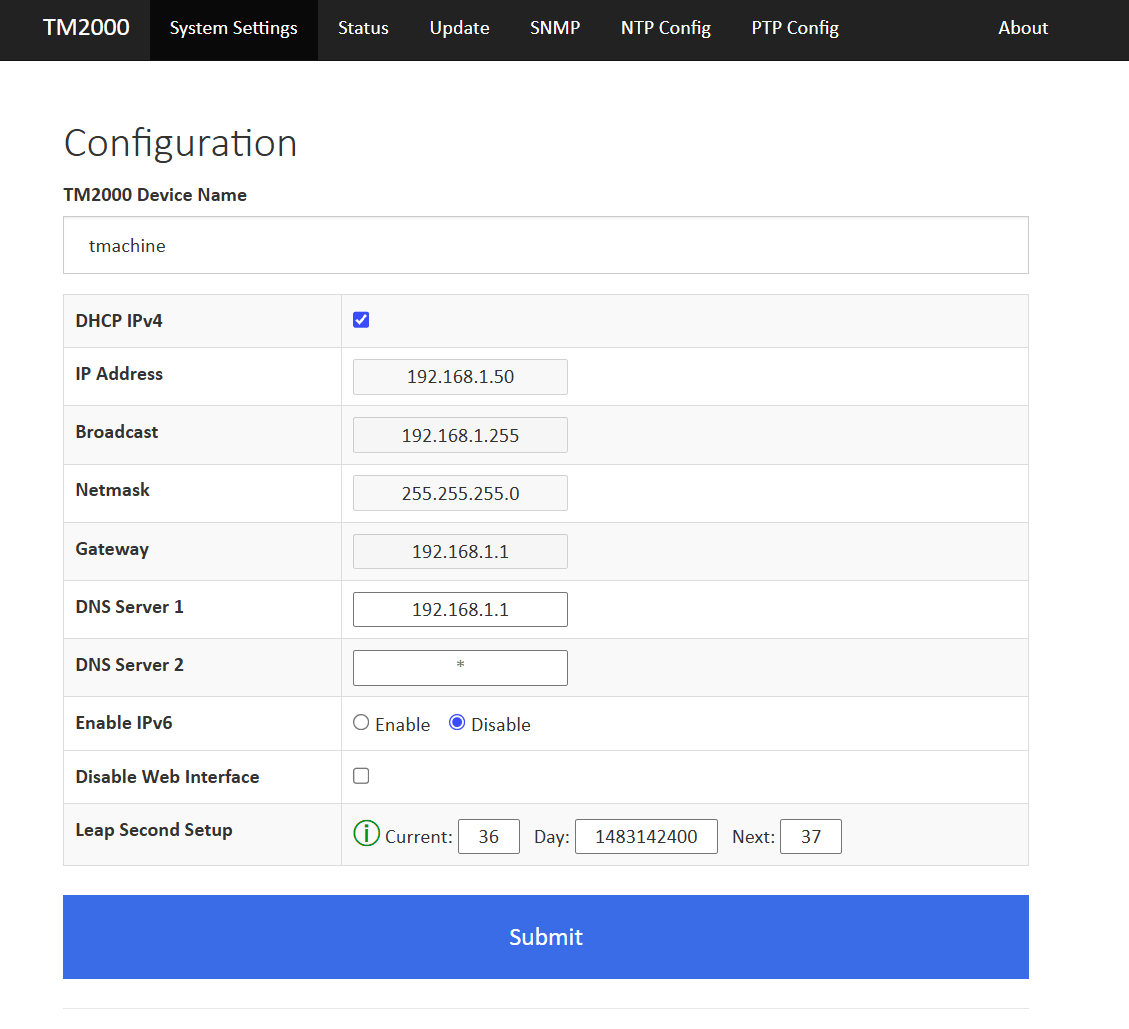Select the IPv6 Enable radio button
The width and height of the screenshot is (1129, 1029).
pos(361,722)
